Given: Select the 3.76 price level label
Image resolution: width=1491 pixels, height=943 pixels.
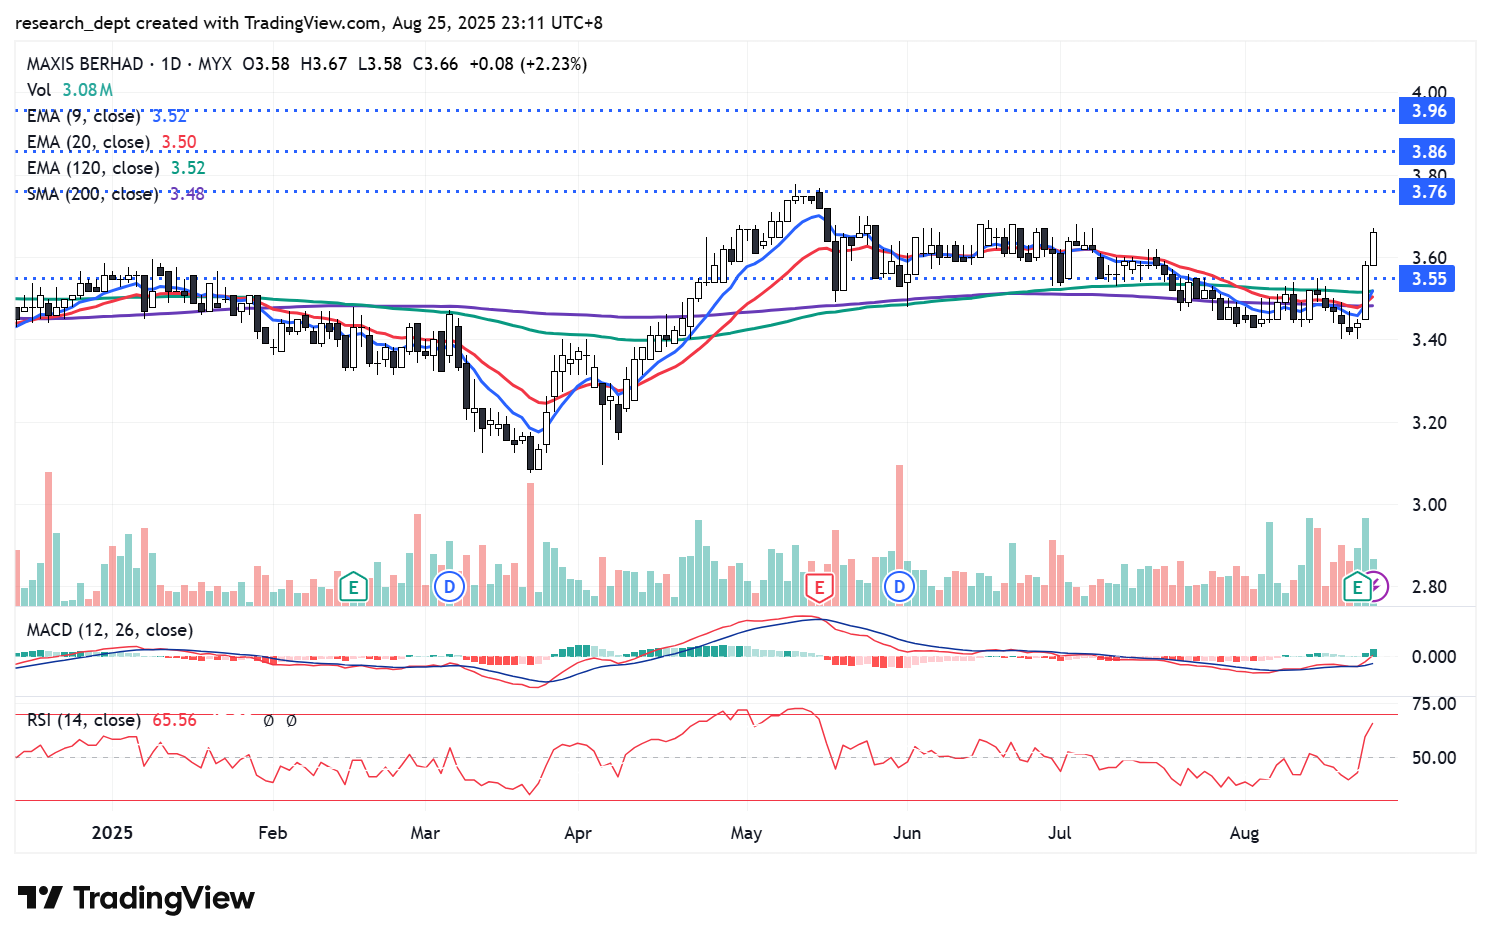Looking at the screenshot, I should tap(1428, 192).
